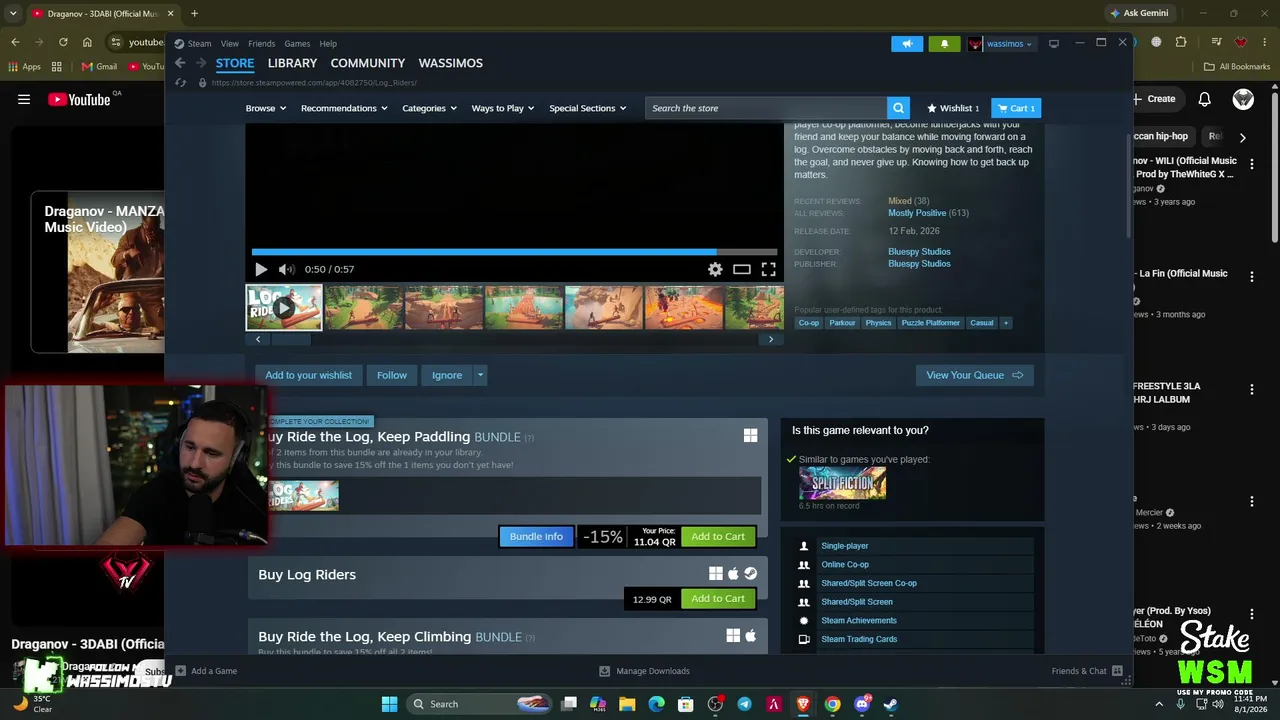Click the Ignore button
The width and height of the screenshot is (1280, 720).
pyautogui.click(x=447, y=375)
